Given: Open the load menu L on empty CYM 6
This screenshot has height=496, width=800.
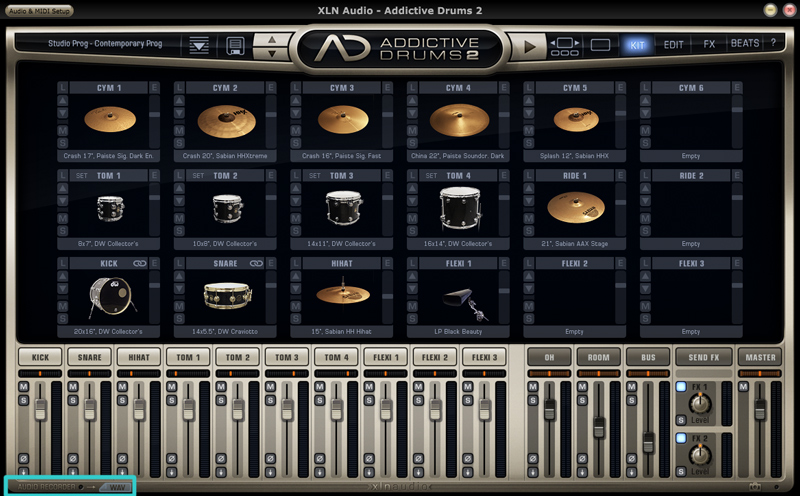Looking at the screenshot, I should click(645, 88).
